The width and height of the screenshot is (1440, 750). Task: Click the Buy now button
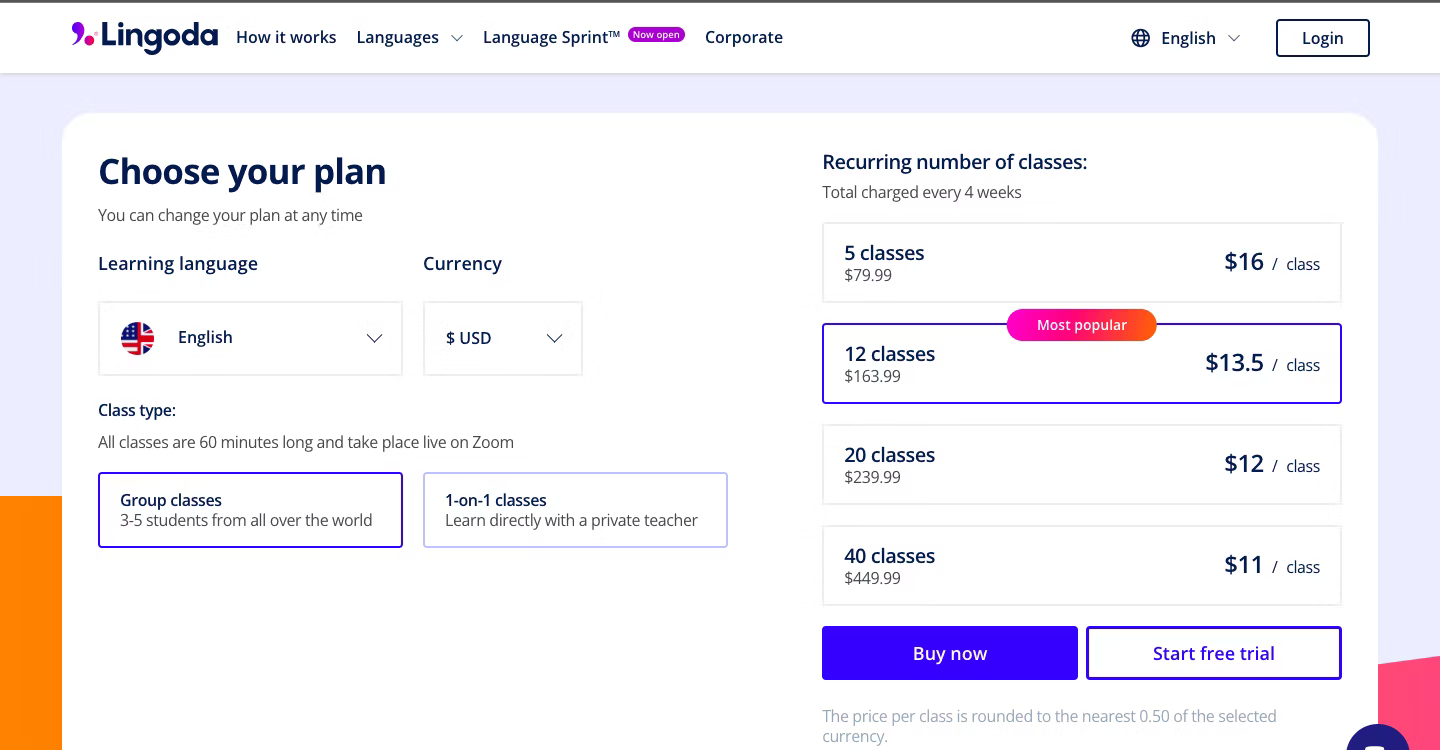[x=949, y=653]
